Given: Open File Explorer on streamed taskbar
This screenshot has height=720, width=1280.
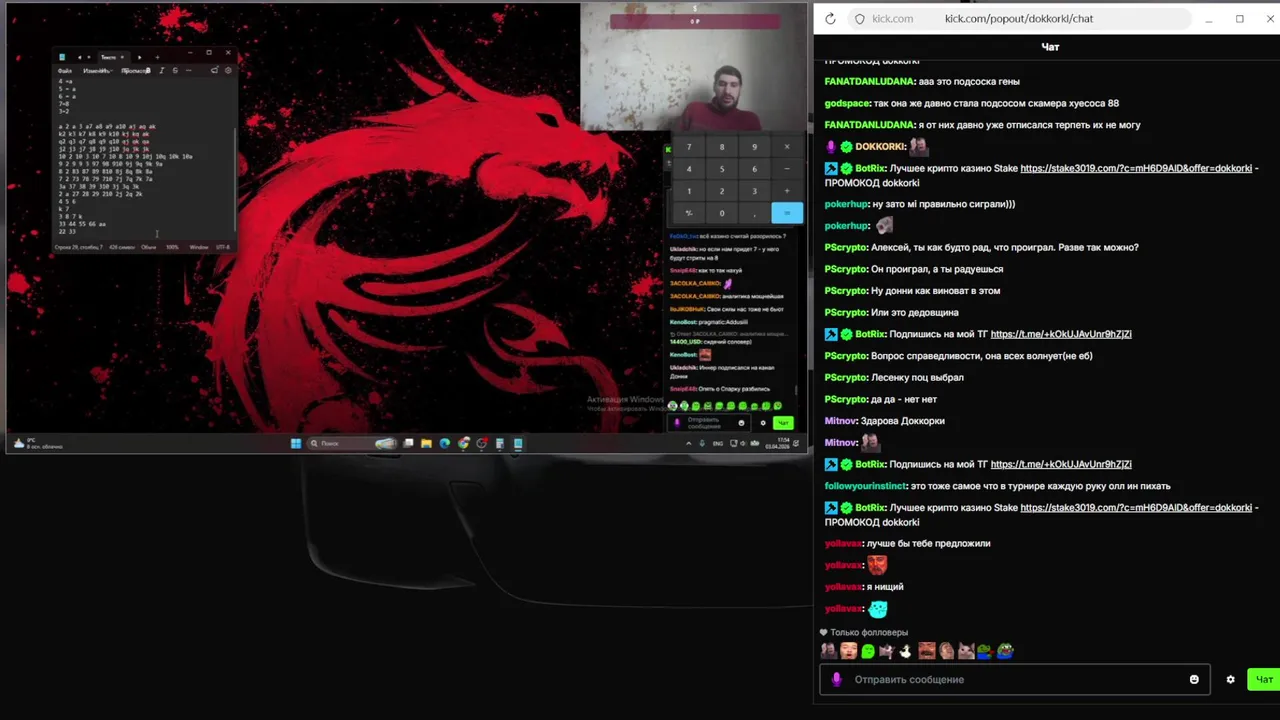Looking at the screenshot, I should pos(426,444).
